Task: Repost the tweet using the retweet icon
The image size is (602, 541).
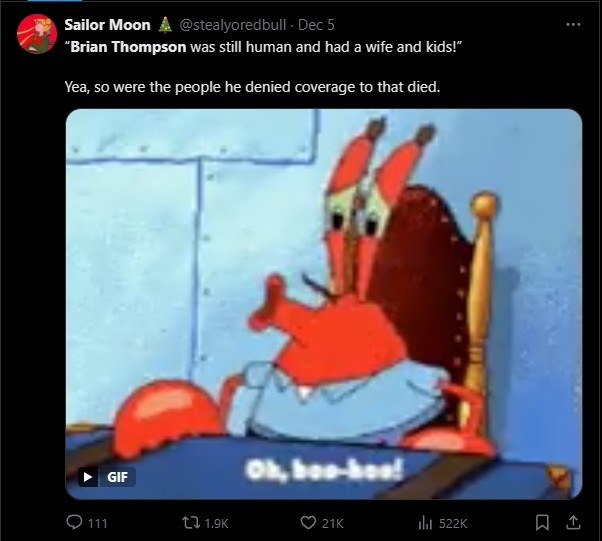Action: pyautogui.click(x=191, y=523)
